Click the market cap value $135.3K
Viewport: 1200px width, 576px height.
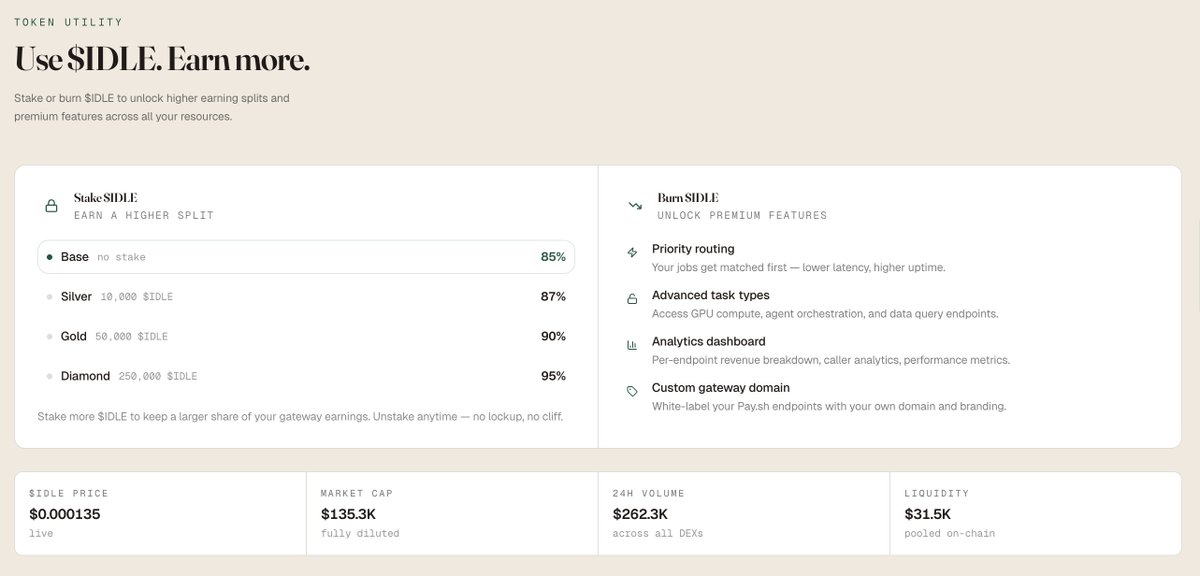coord(348,514)
